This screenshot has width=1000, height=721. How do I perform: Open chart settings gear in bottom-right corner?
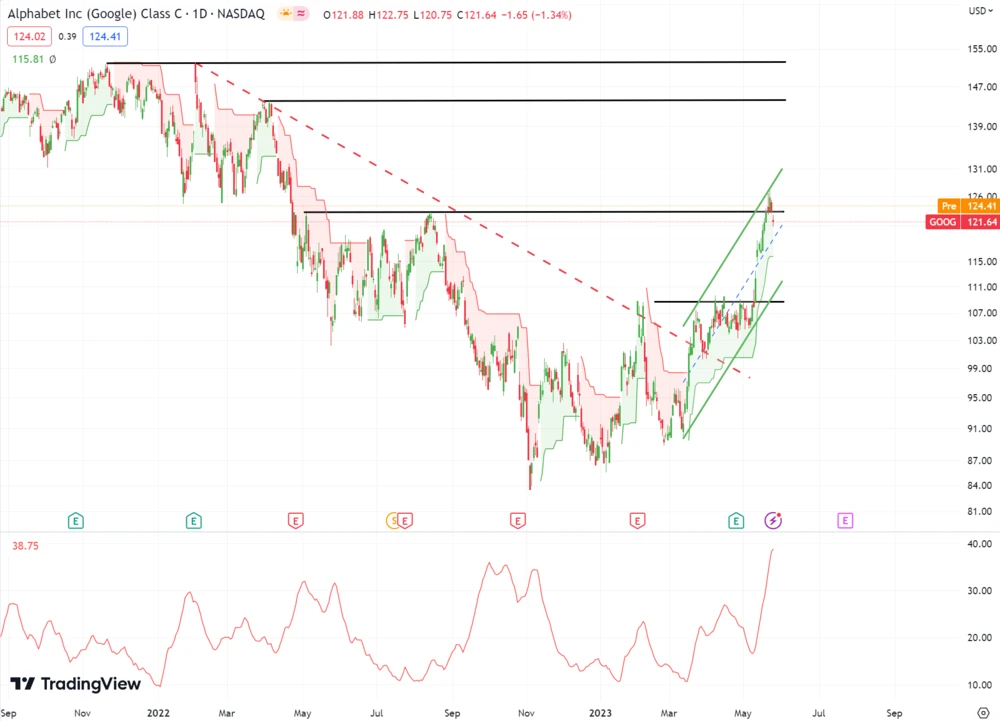tap(983, 713)
